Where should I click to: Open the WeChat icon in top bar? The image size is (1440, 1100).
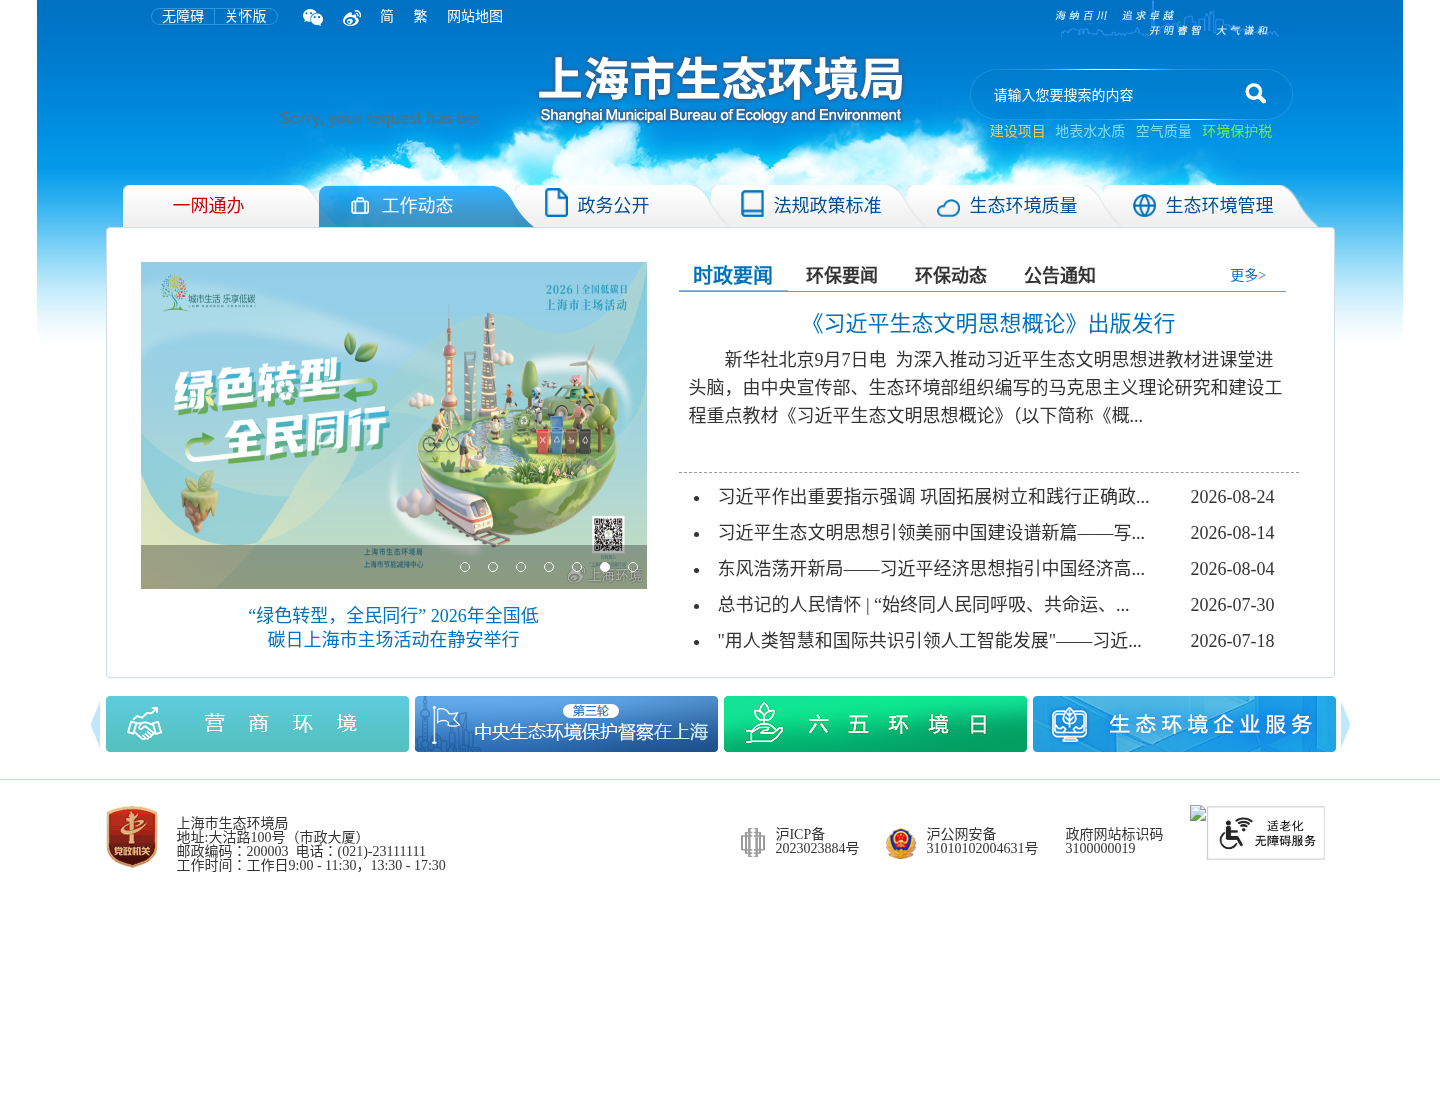pyautogui.click(x=313, y=17)
